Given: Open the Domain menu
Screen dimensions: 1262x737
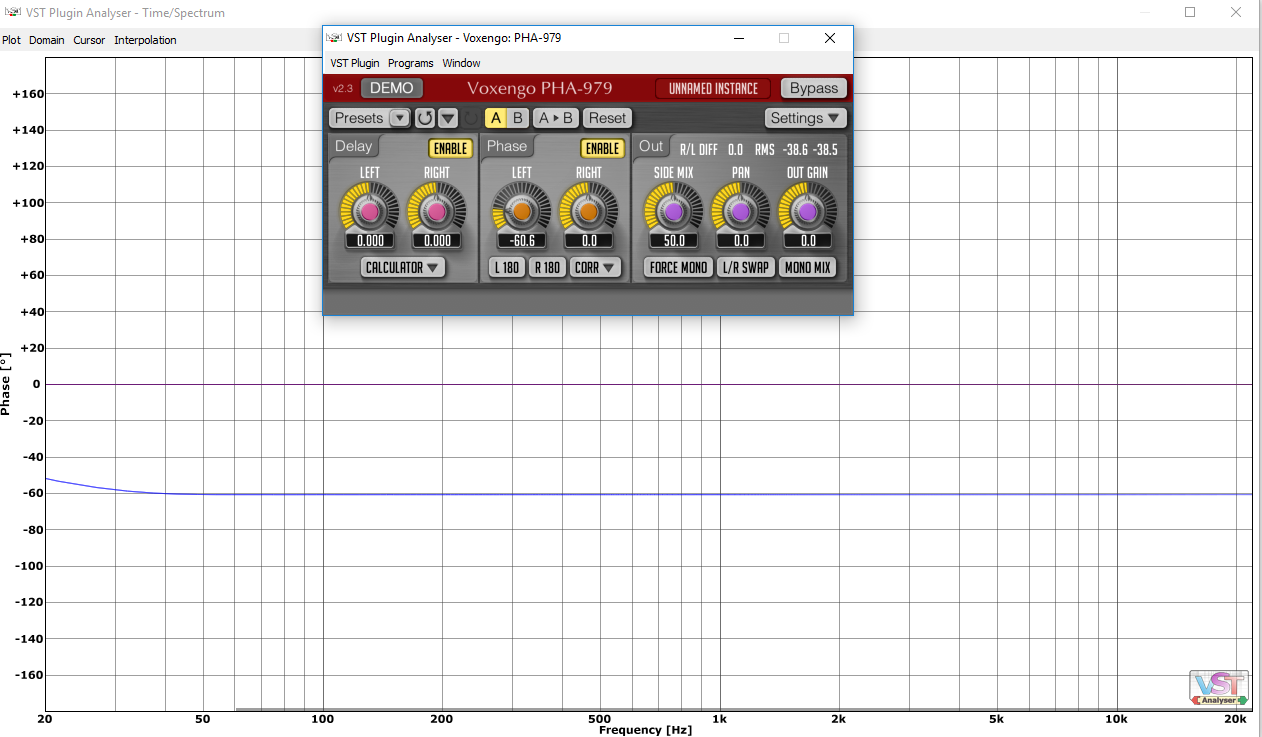Looking at the screenshot, I should (47, 40).
